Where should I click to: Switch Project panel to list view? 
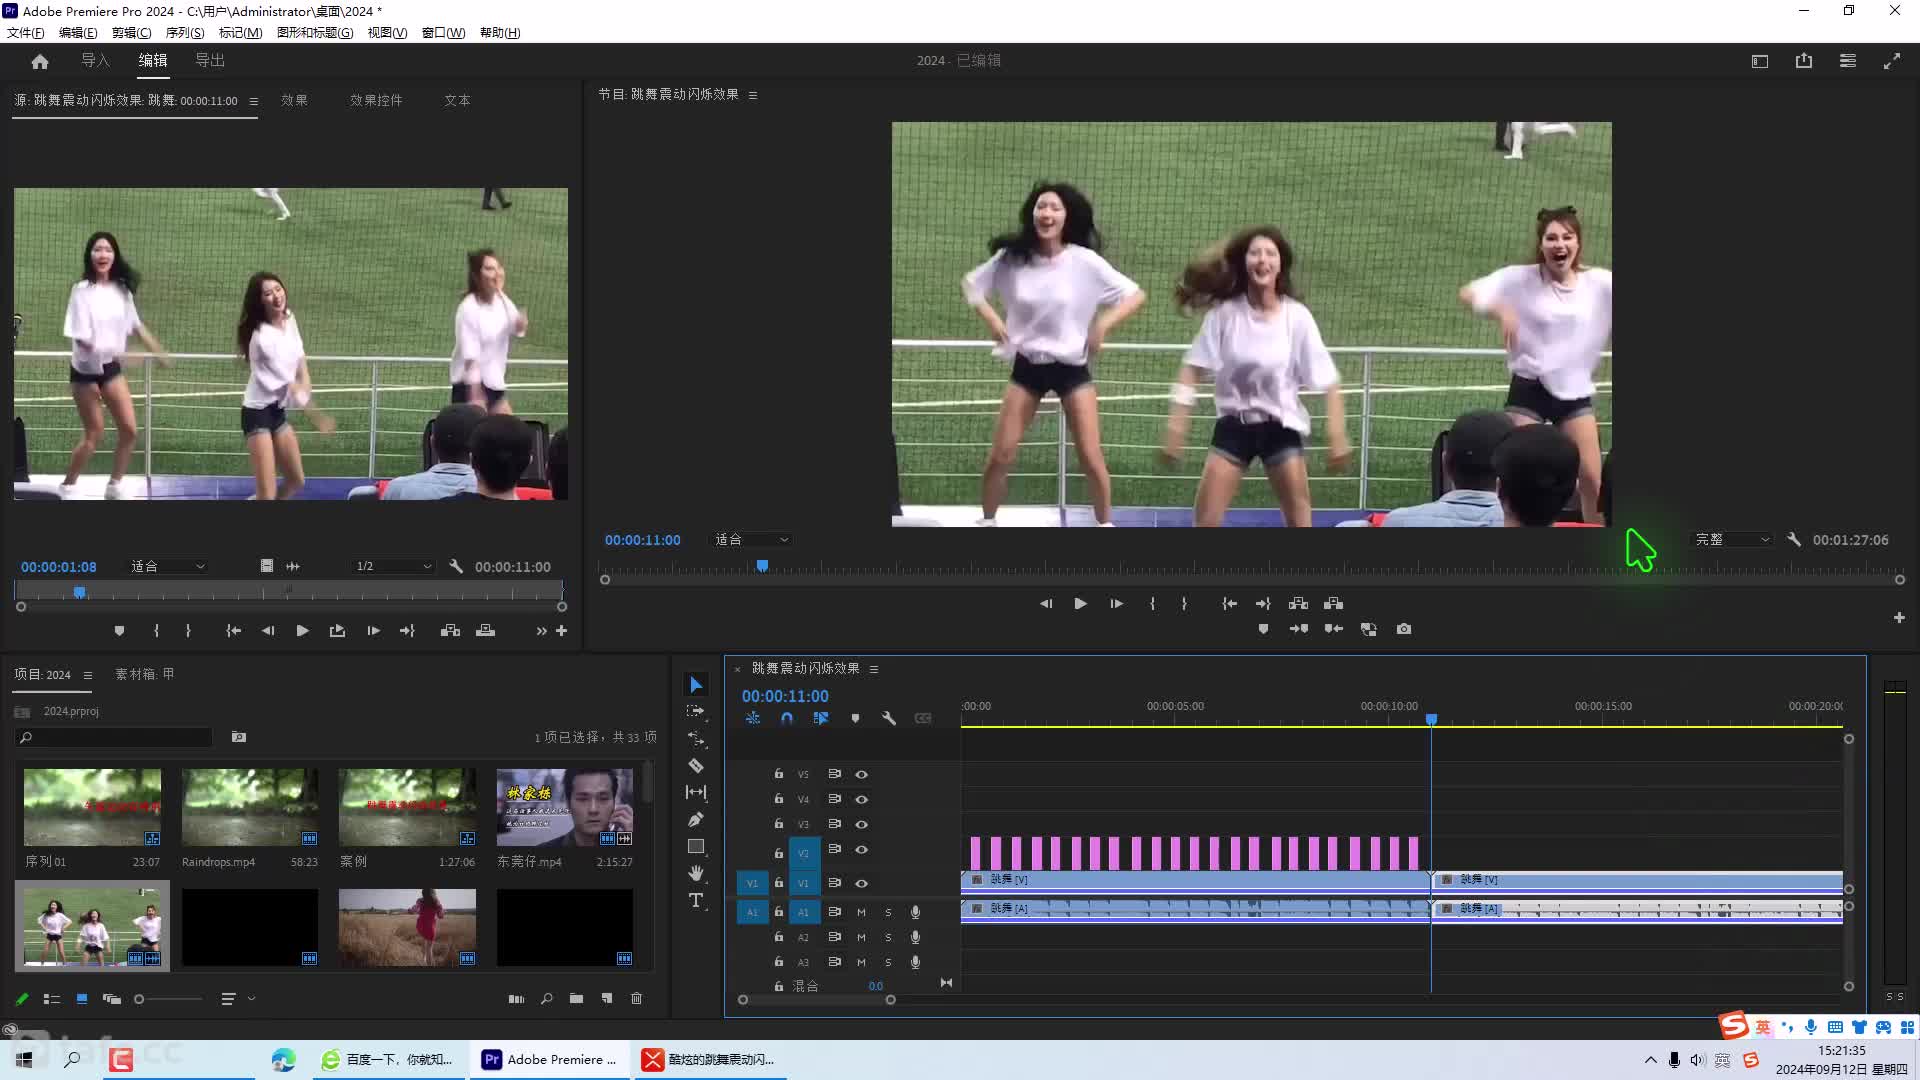pyautogui.click(x=52, y=998)
